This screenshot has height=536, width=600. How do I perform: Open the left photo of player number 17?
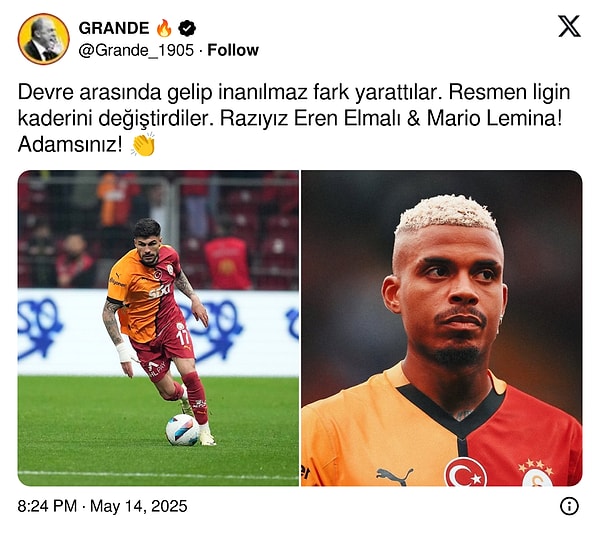(158, 328)
